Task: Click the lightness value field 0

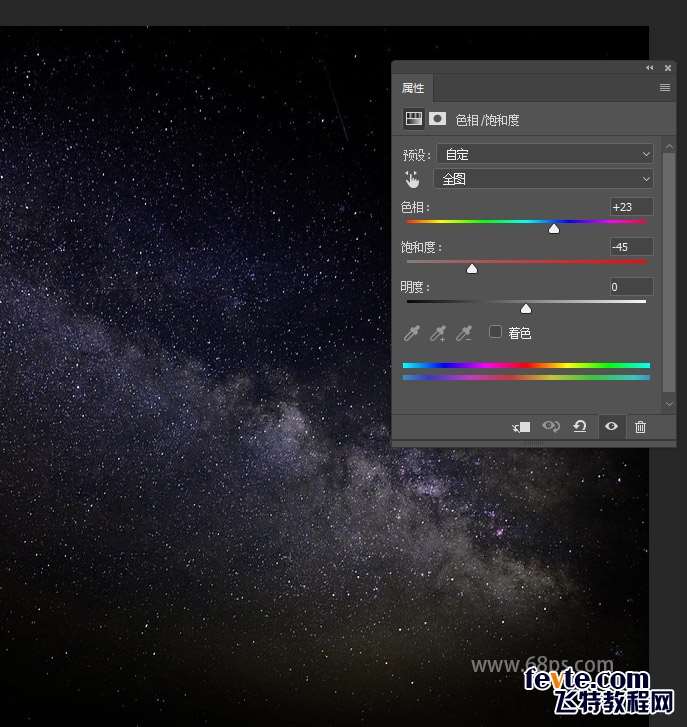Action: pyautogui.click(x=631, y=287)
